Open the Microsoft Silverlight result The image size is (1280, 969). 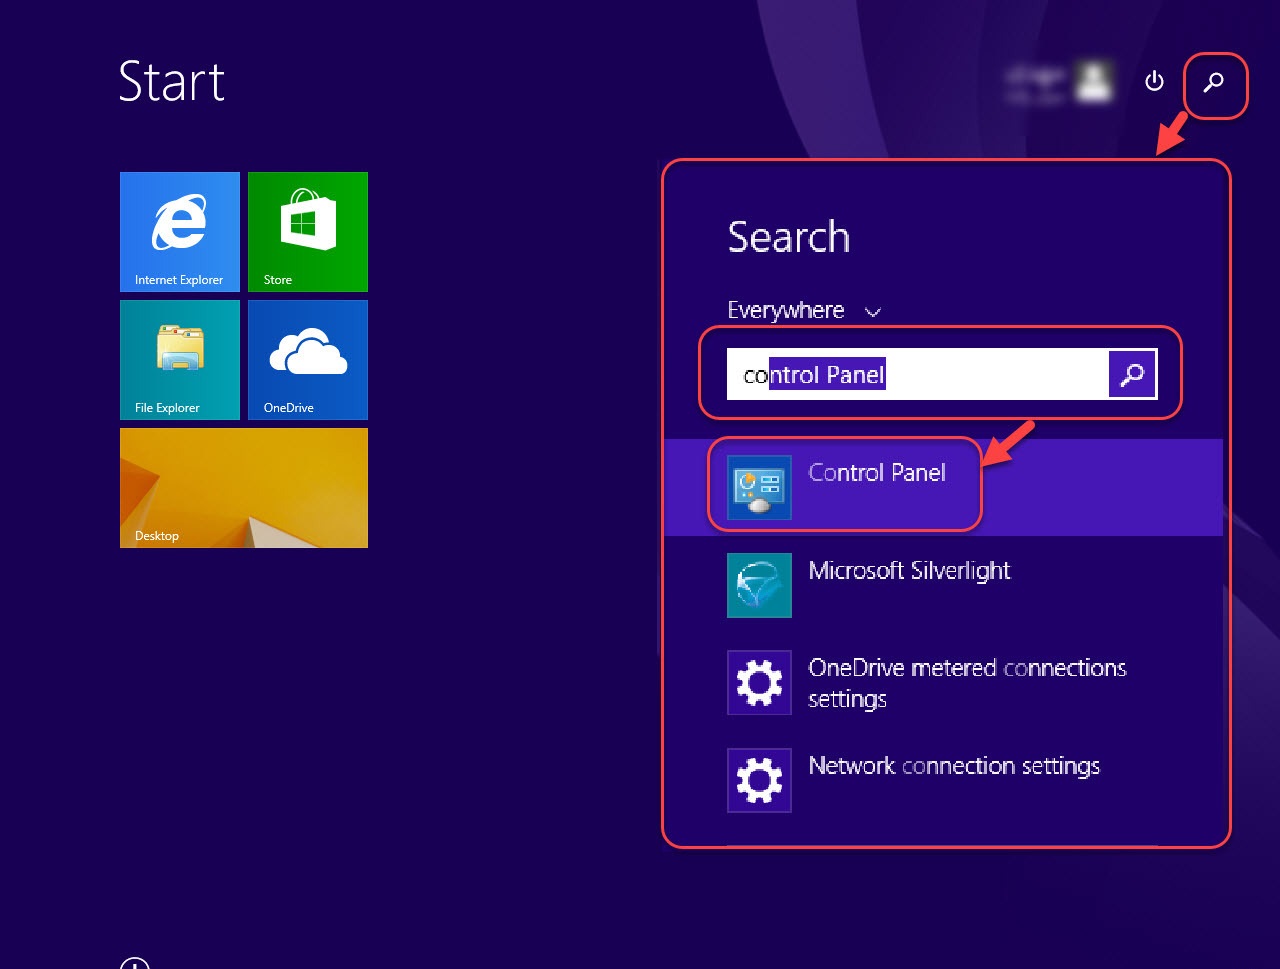click(x=943, y=585)
